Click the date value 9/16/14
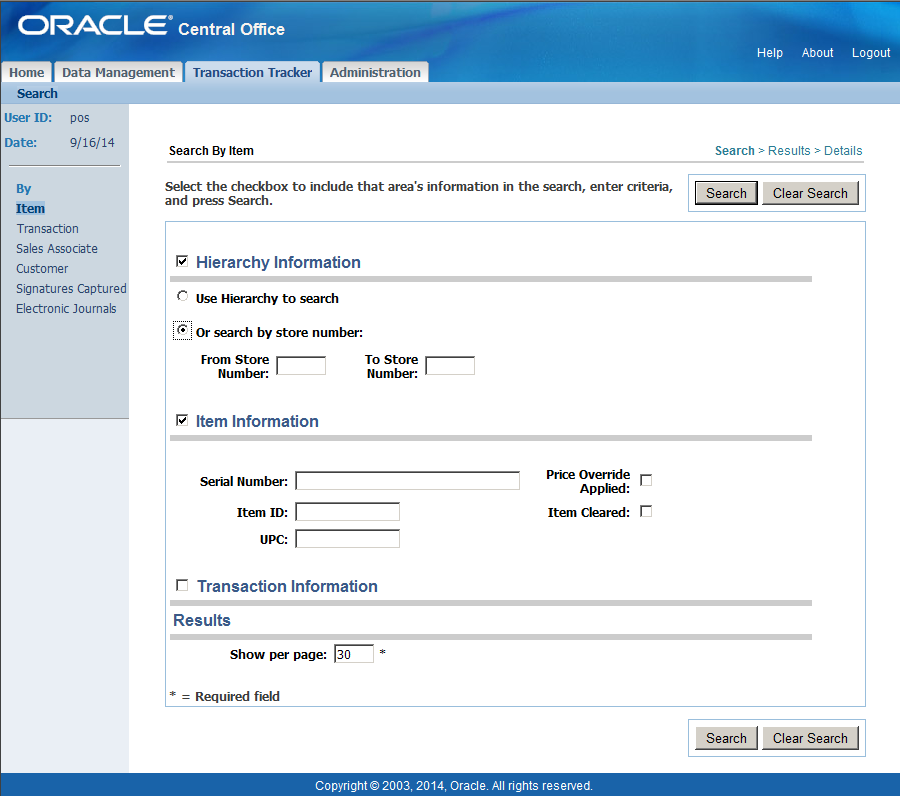The height and width of the screenshot is (796, 900). (92, 142)
